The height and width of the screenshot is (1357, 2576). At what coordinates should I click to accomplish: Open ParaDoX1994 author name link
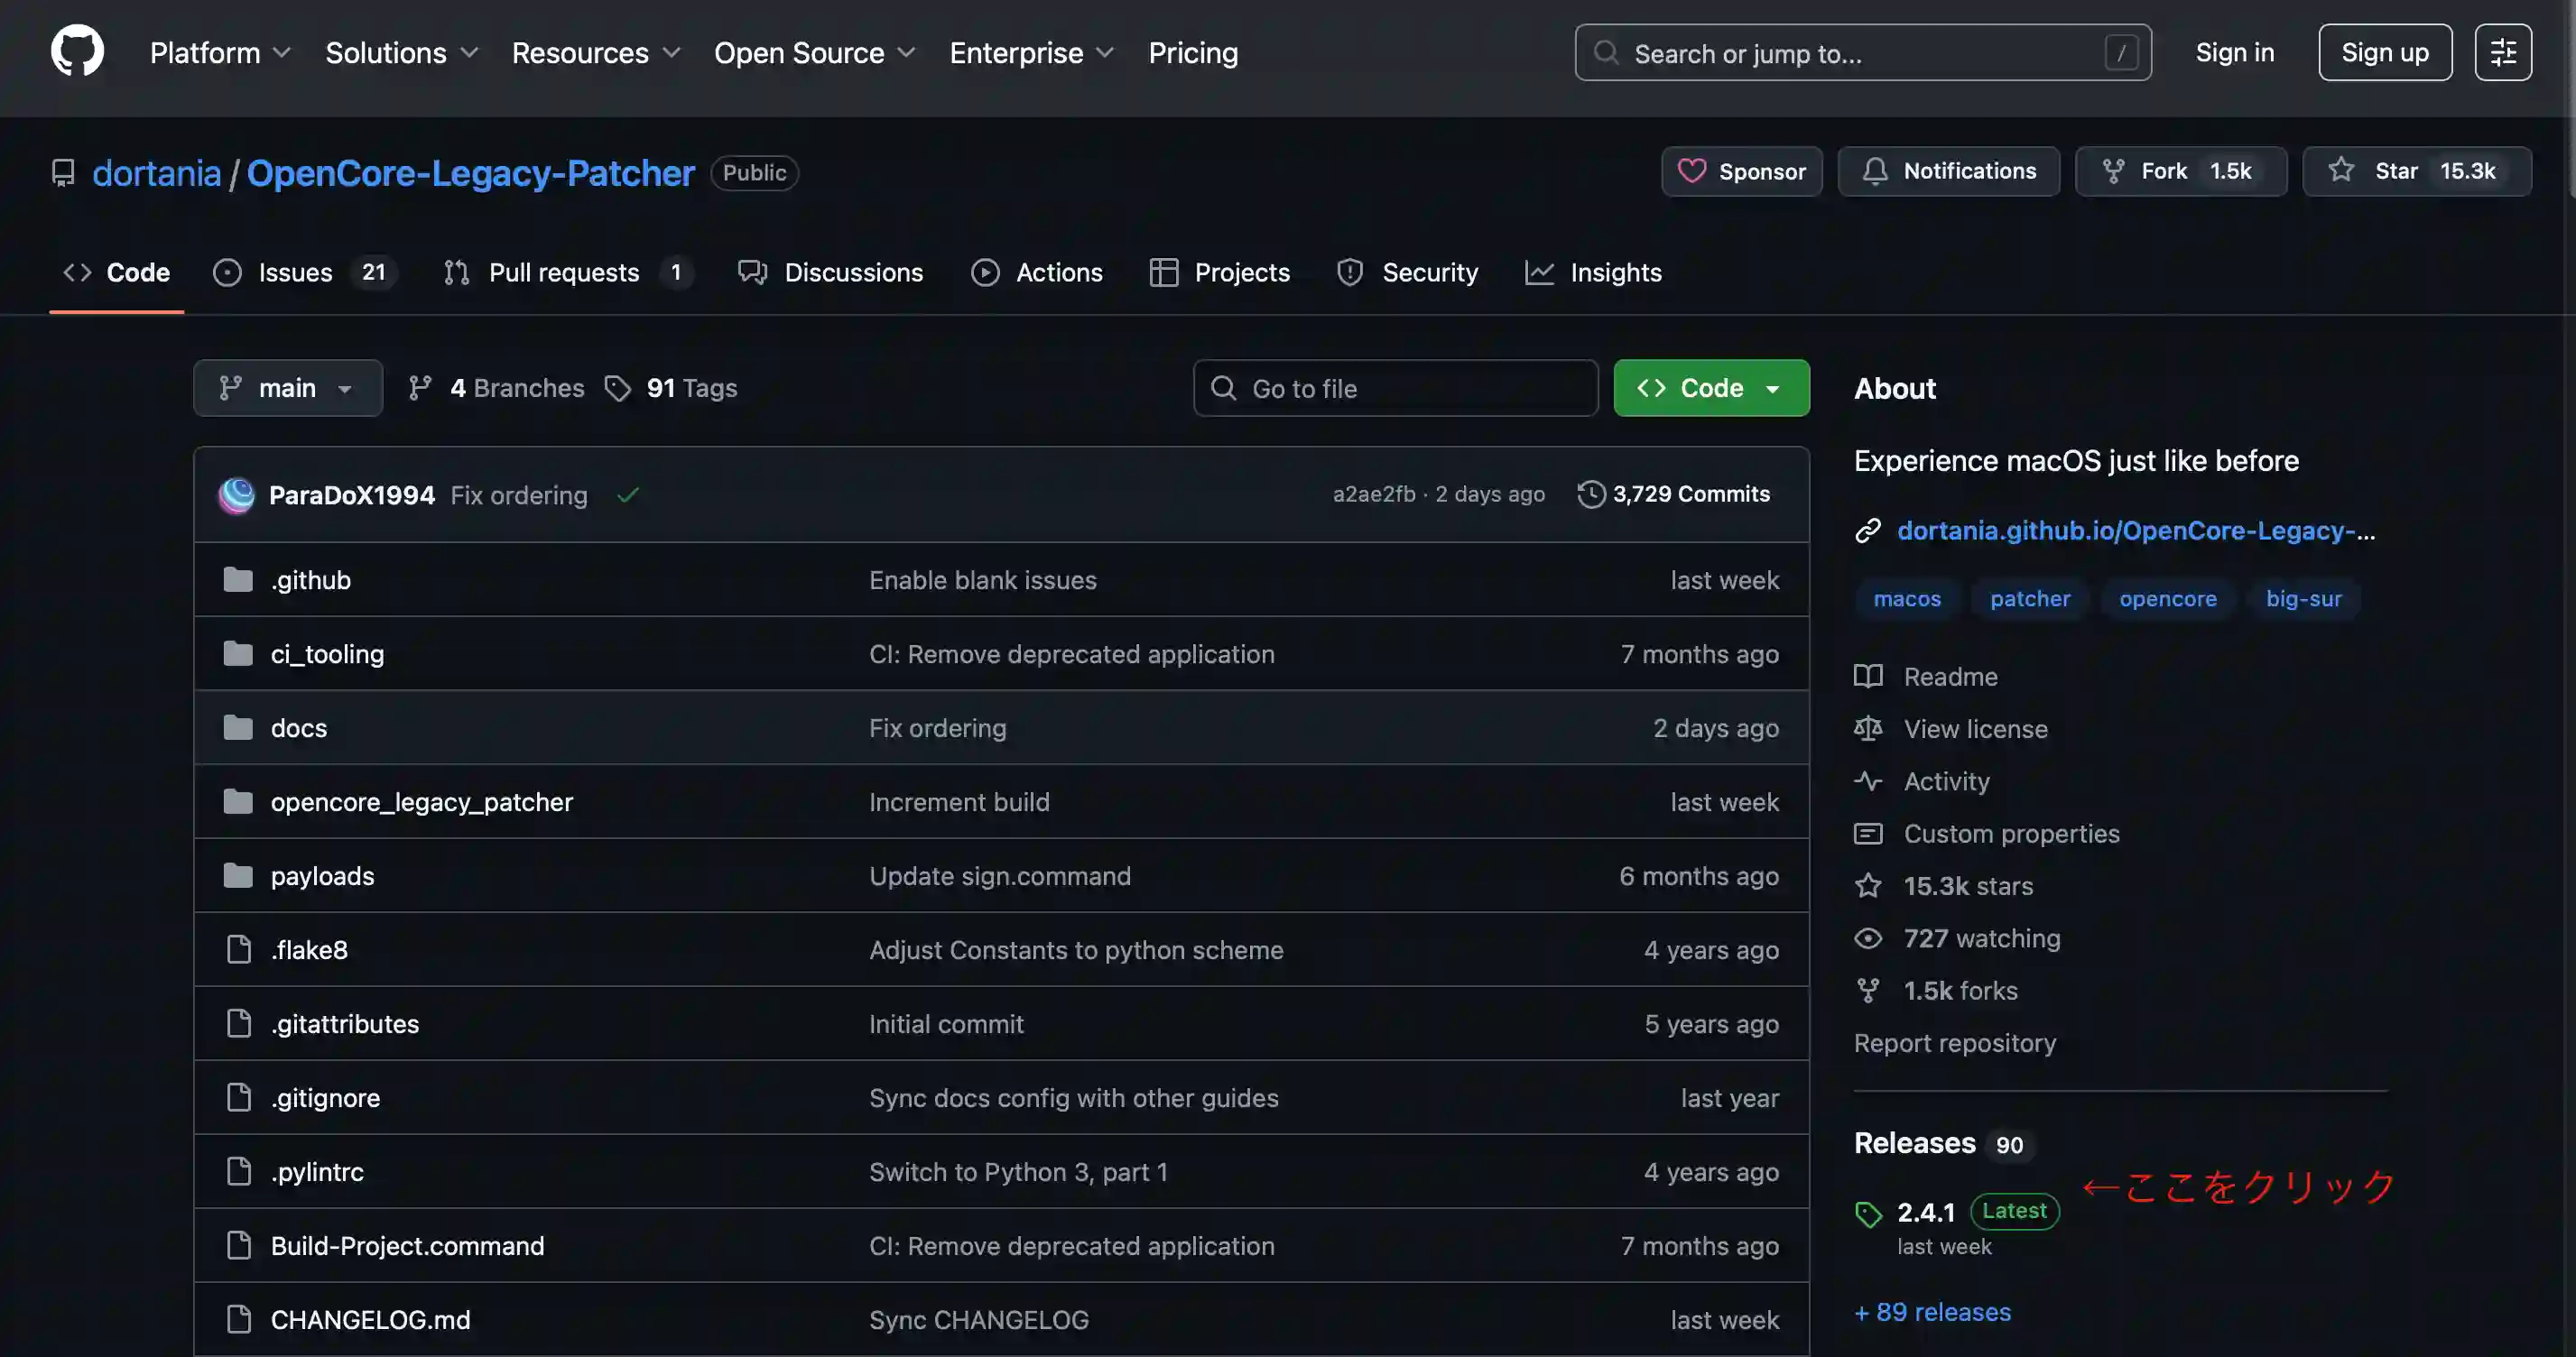352,495
